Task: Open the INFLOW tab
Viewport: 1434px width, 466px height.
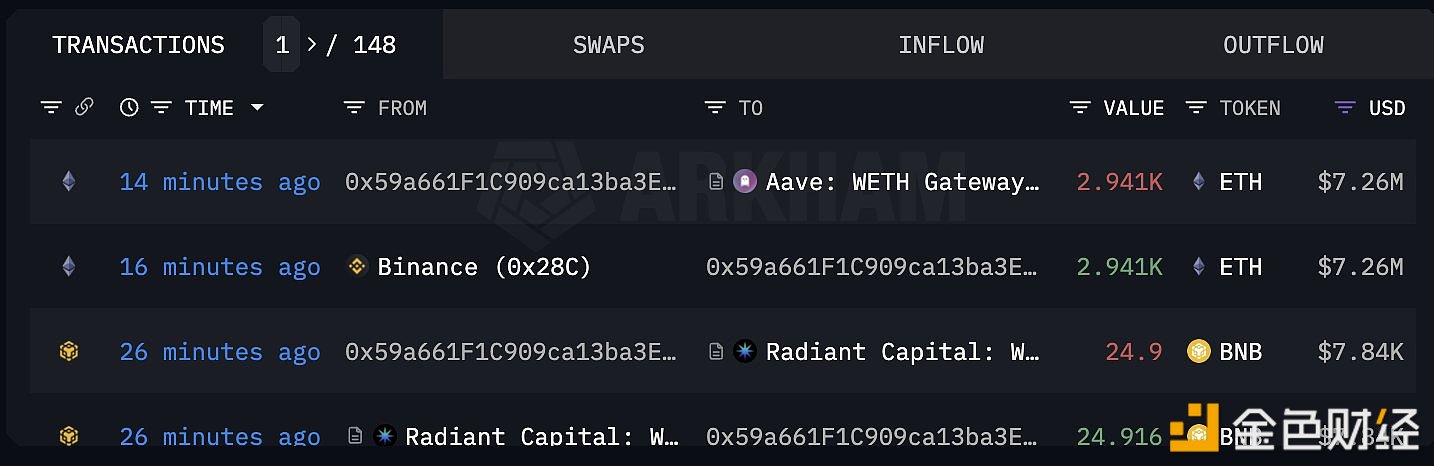Action: (940, 45)
